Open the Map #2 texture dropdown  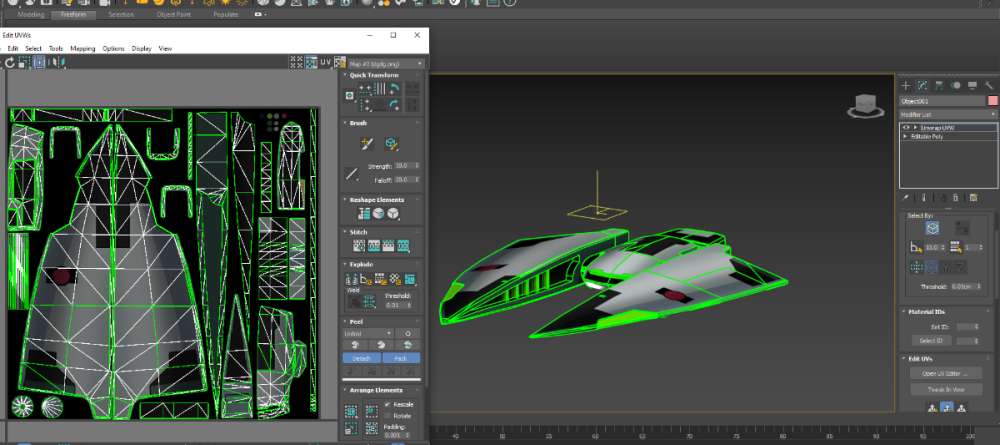coord(384,62)
